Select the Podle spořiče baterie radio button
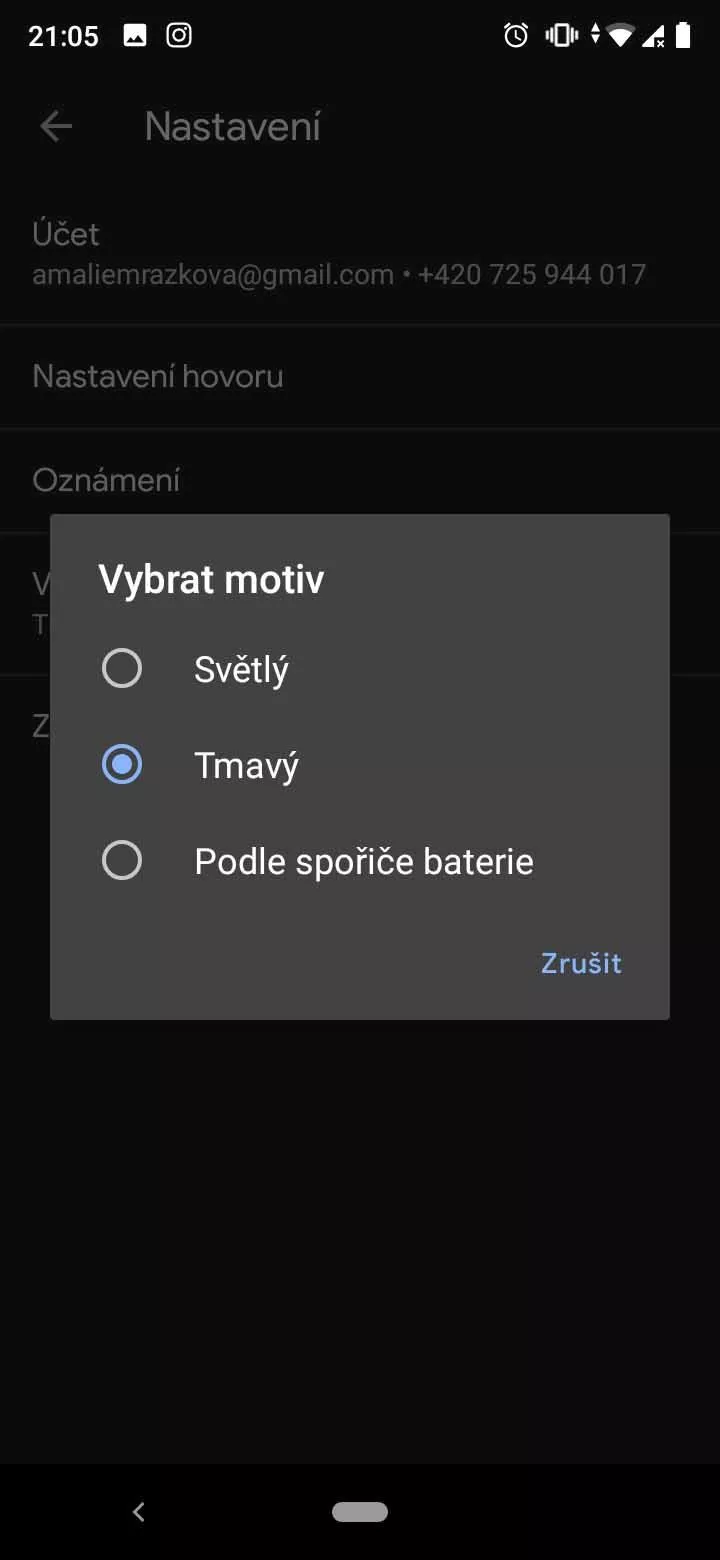 click(x=122, y=860)
